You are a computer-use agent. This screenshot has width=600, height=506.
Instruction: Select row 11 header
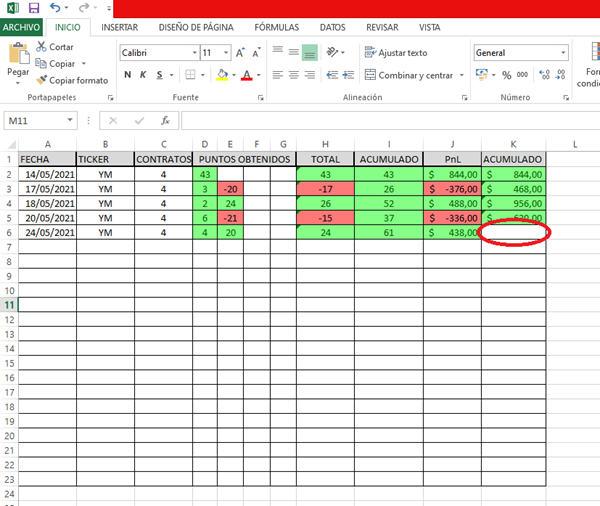pyautogui.click(x=9, y=305)
